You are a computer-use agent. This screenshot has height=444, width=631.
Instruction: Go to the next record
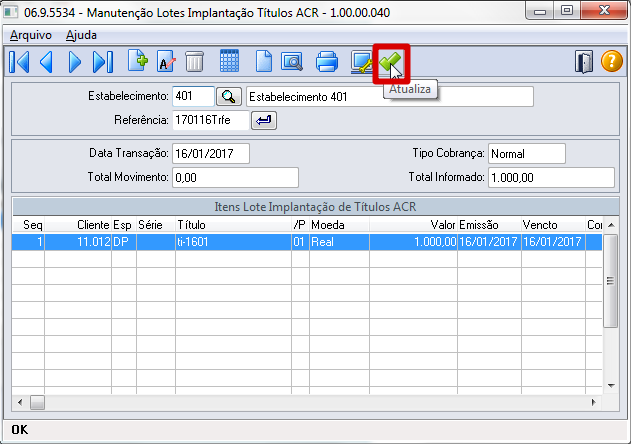pyautogui.click(x=74, y=62)
